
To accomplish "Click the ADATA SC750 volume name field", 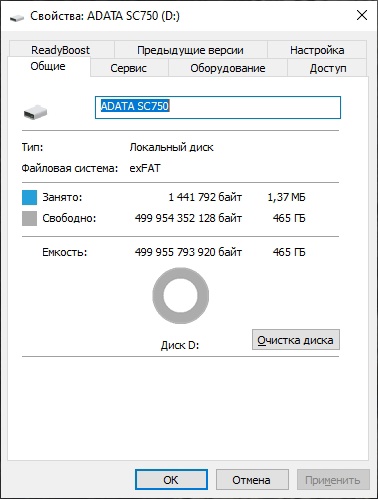I will [x=218, y=107].
